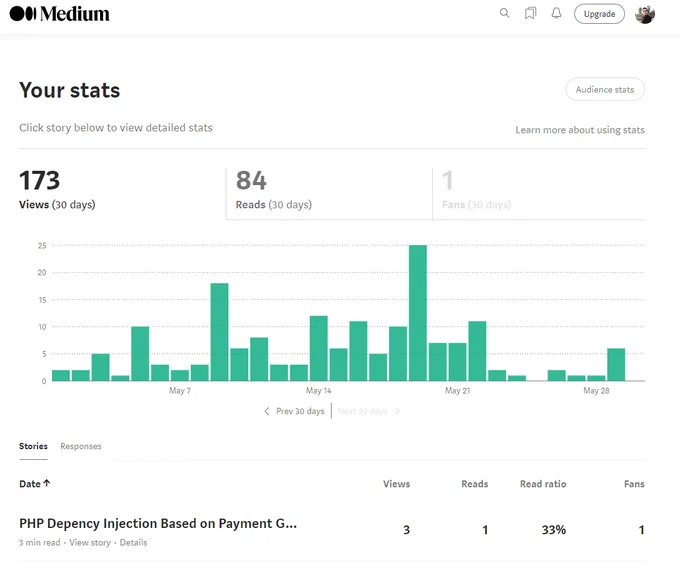Open the bookmarks reading list icon
The image size is (680, 573).
coord(530,13)
